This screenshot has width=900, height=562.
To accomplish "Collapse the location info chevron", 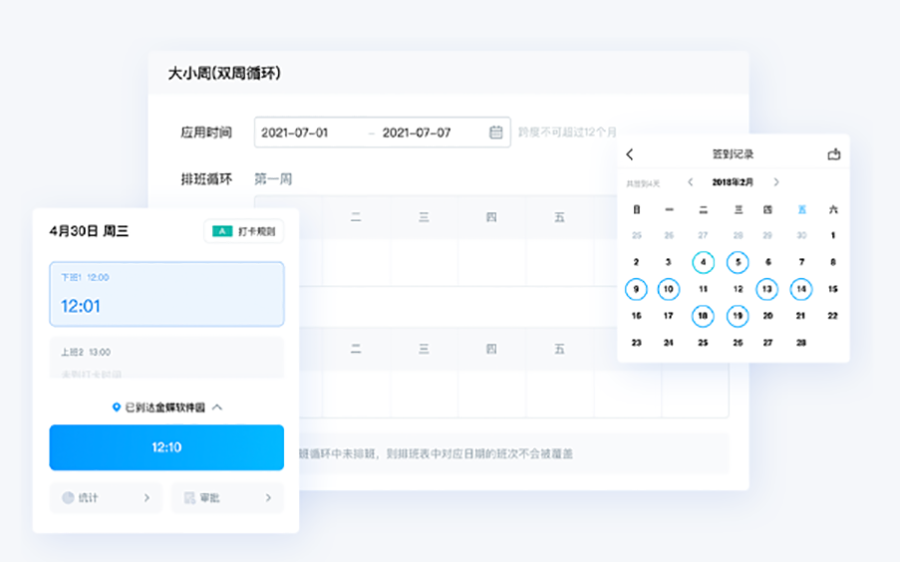I will [217, 407].
